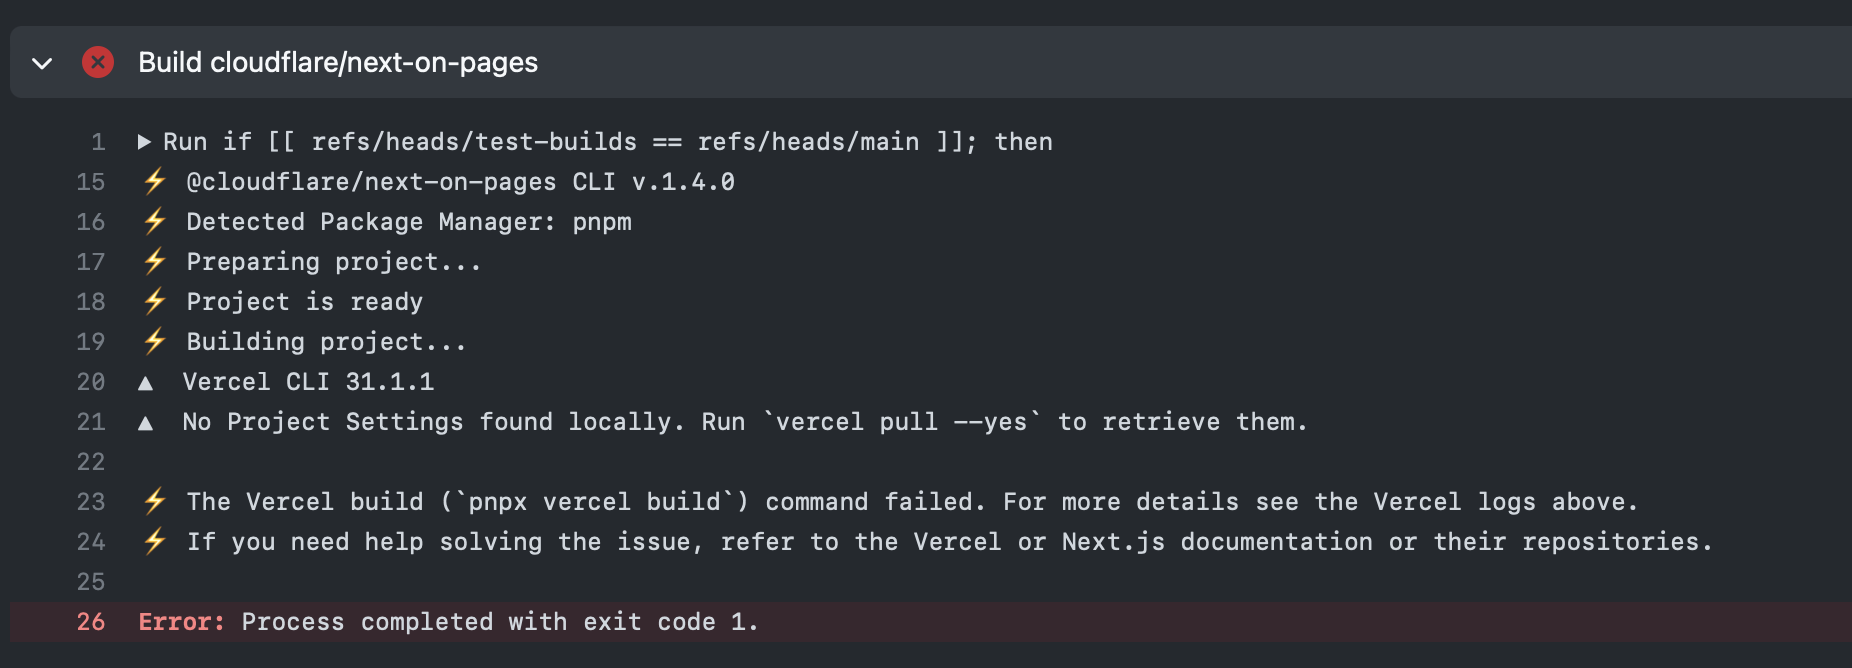Click the lightning icon on line 24

[x=155, y=541]
